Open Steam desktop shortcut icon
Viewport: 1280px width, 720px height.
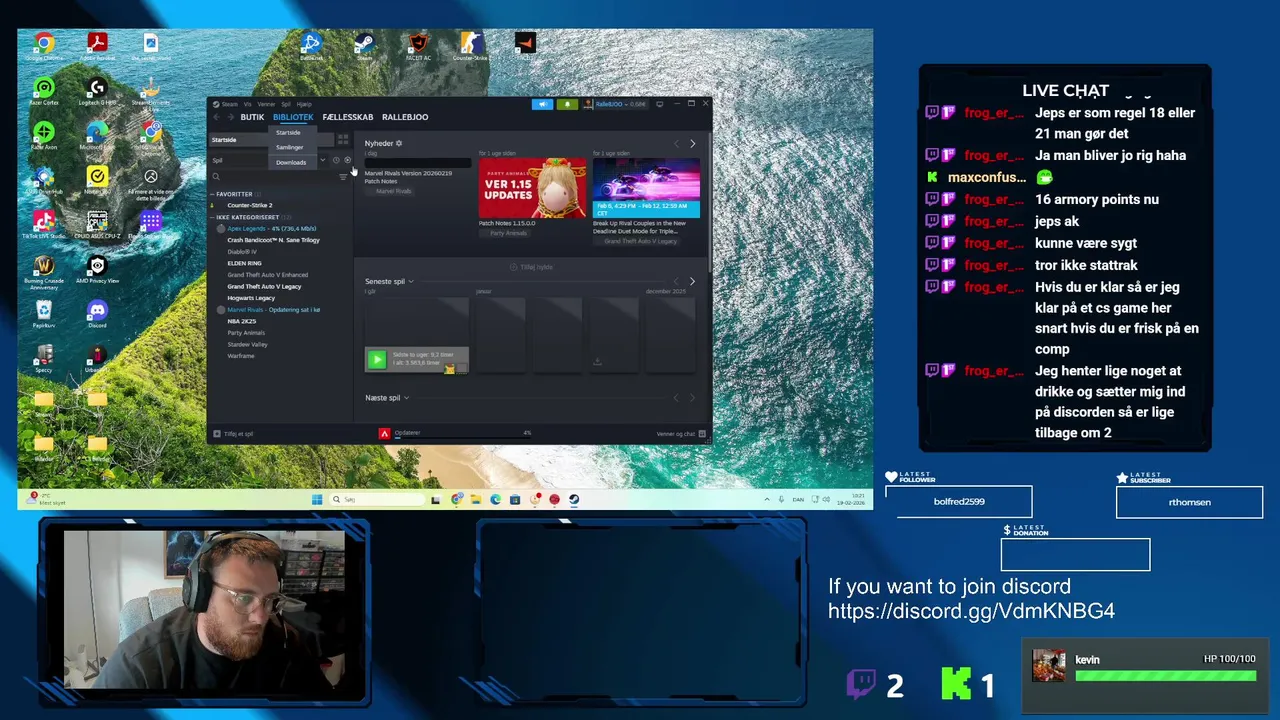[x=365, y=43]
